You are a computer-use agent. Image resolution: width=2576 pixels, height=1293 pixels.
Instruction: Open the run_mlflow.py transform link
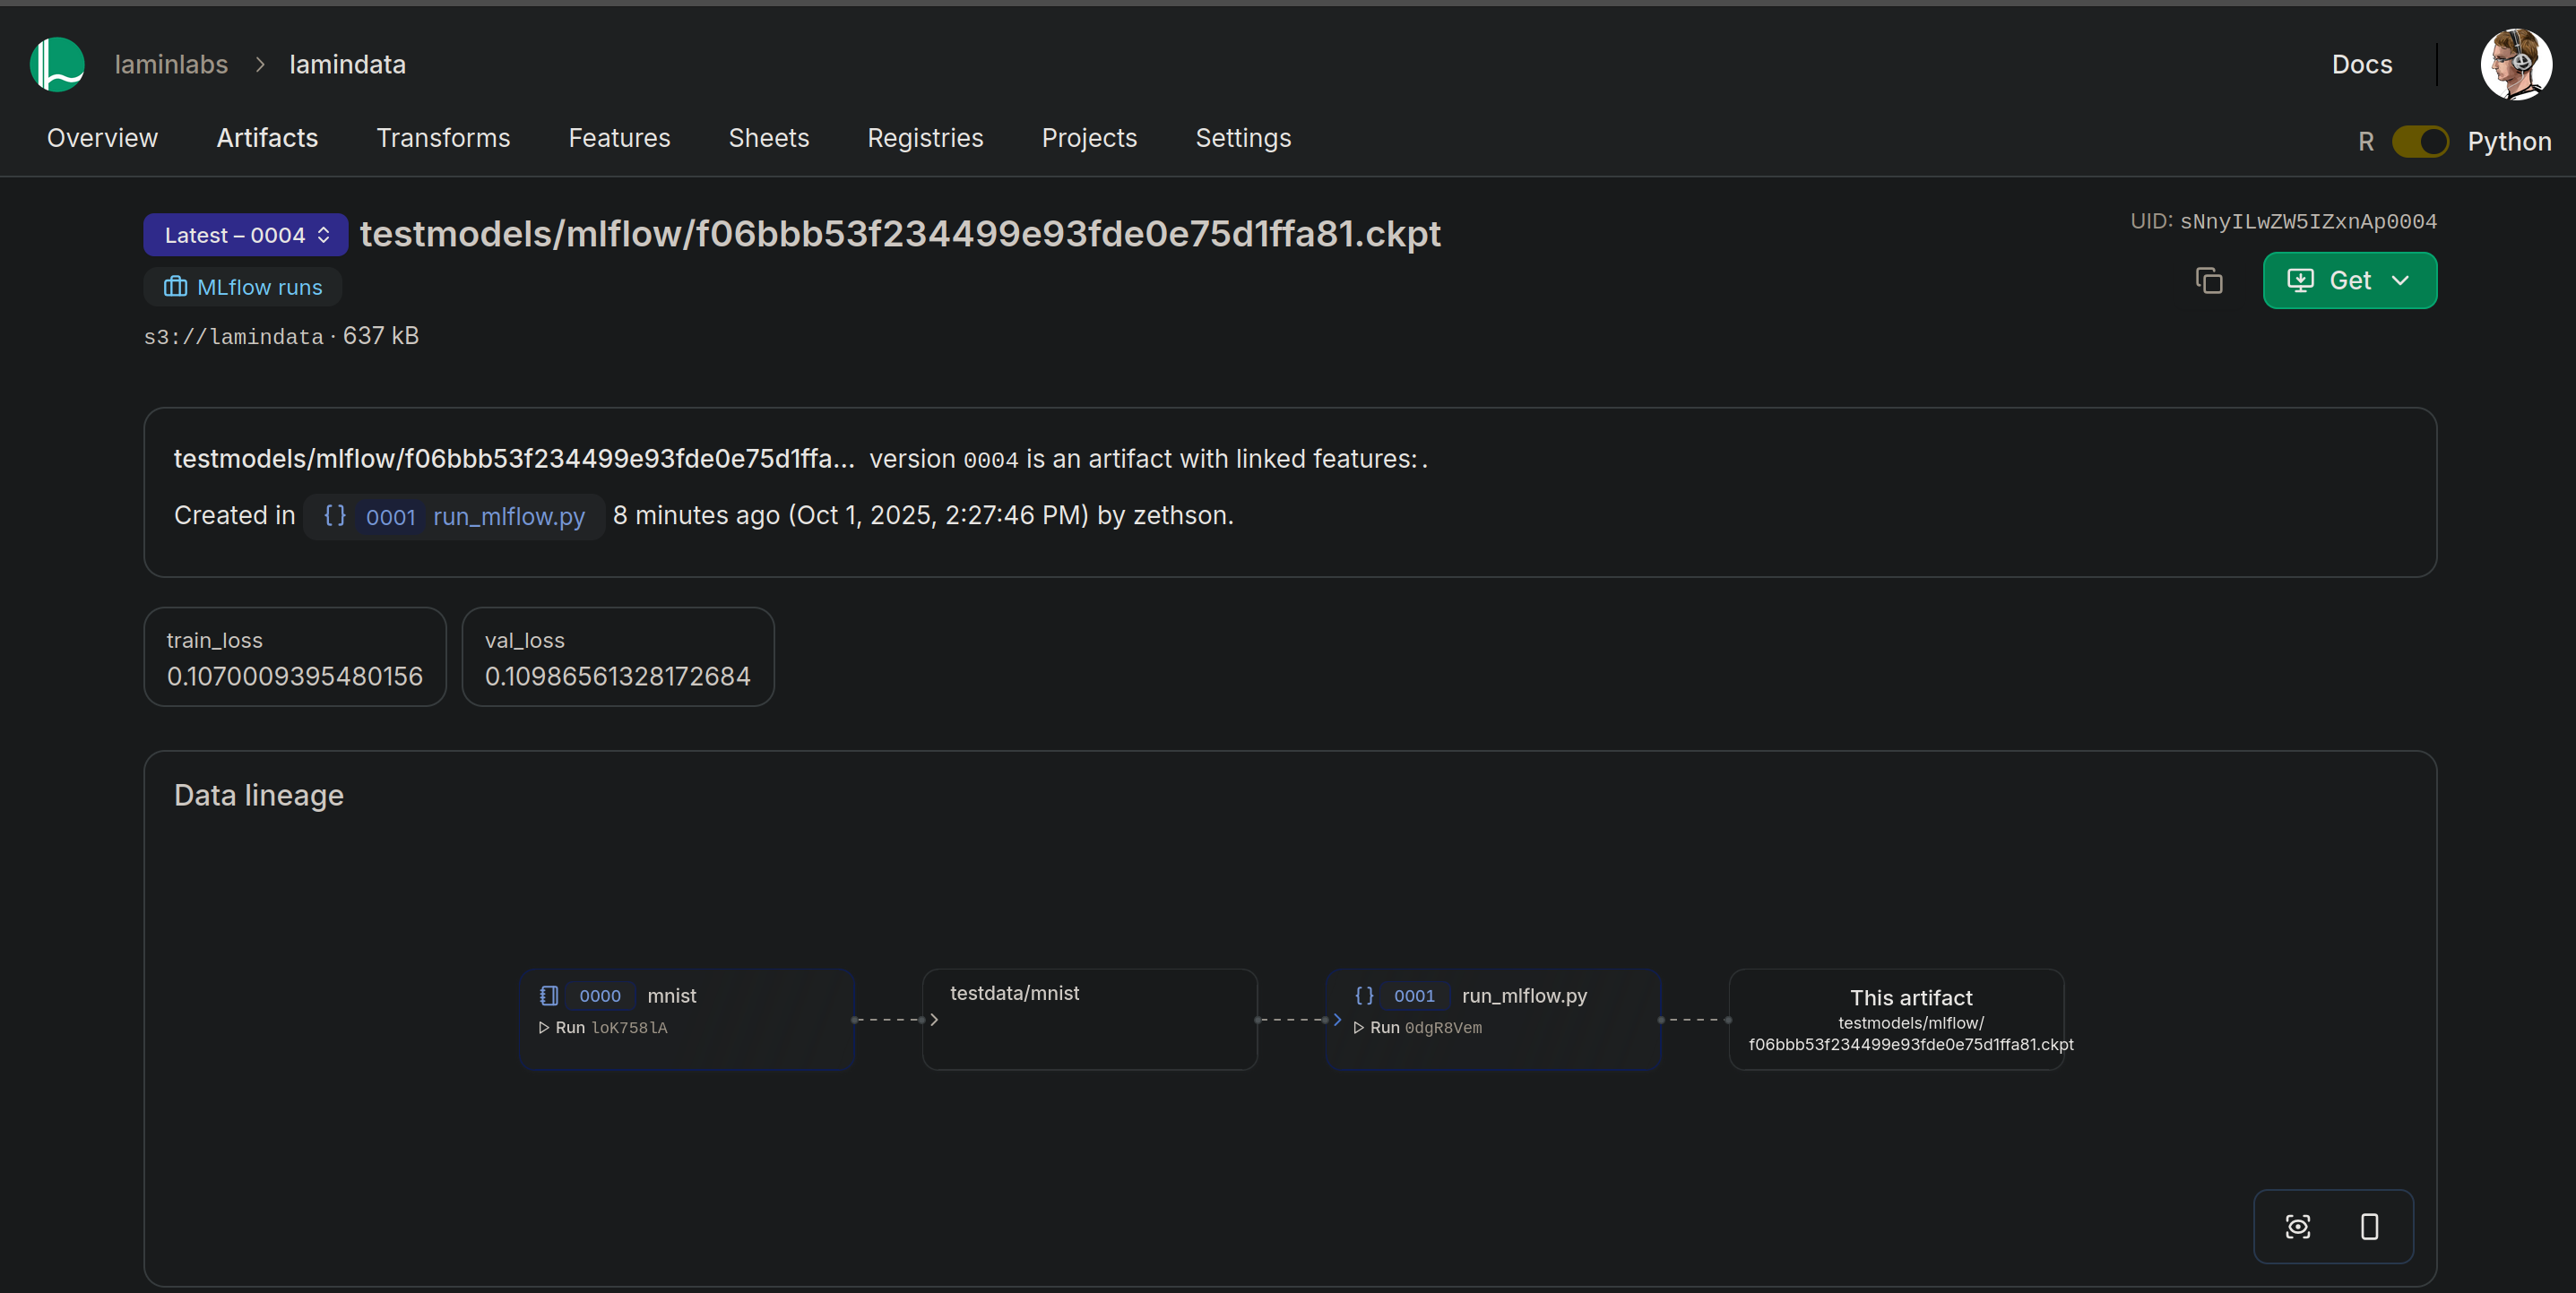508,516
